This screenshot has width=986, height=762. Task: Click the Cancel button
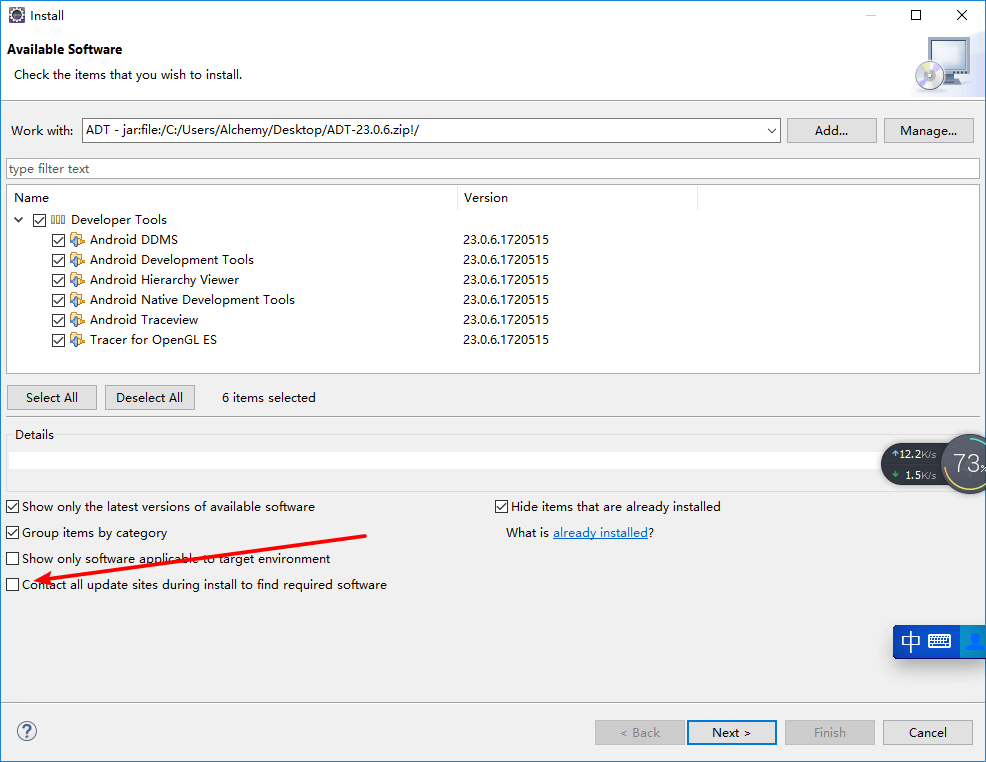click(x=928, y=732)
